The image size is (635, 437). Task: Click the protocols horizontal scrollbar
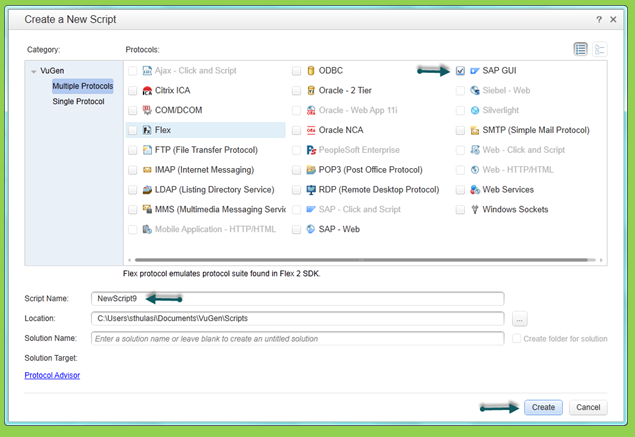pos(361,260)
